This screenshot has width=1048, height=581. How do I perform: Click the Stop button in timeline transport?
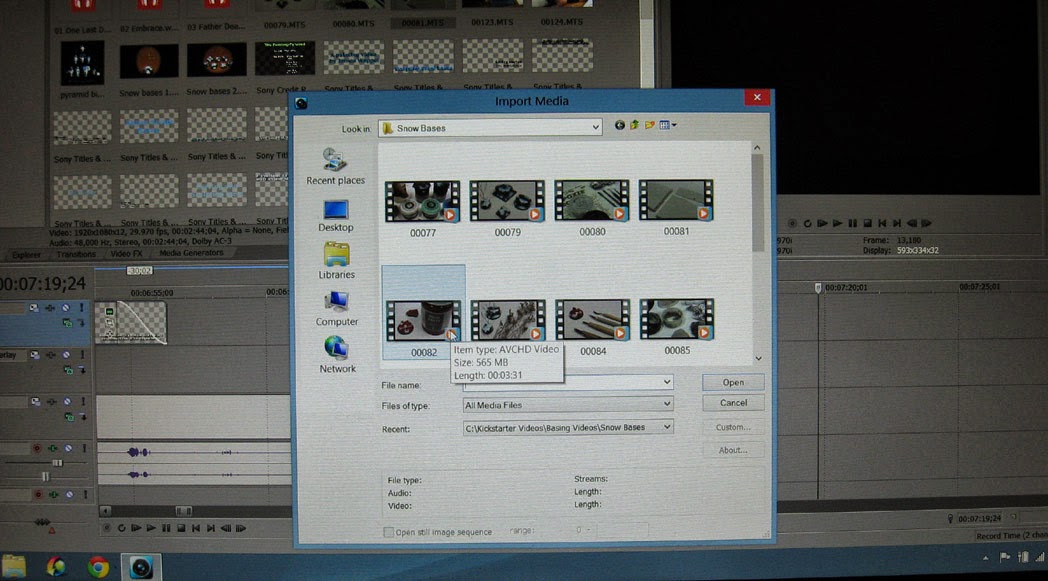point(181,528)
